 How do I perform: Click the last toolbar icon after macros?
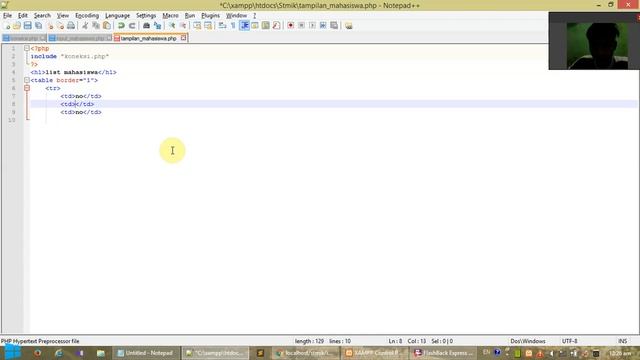pos(349,26)
